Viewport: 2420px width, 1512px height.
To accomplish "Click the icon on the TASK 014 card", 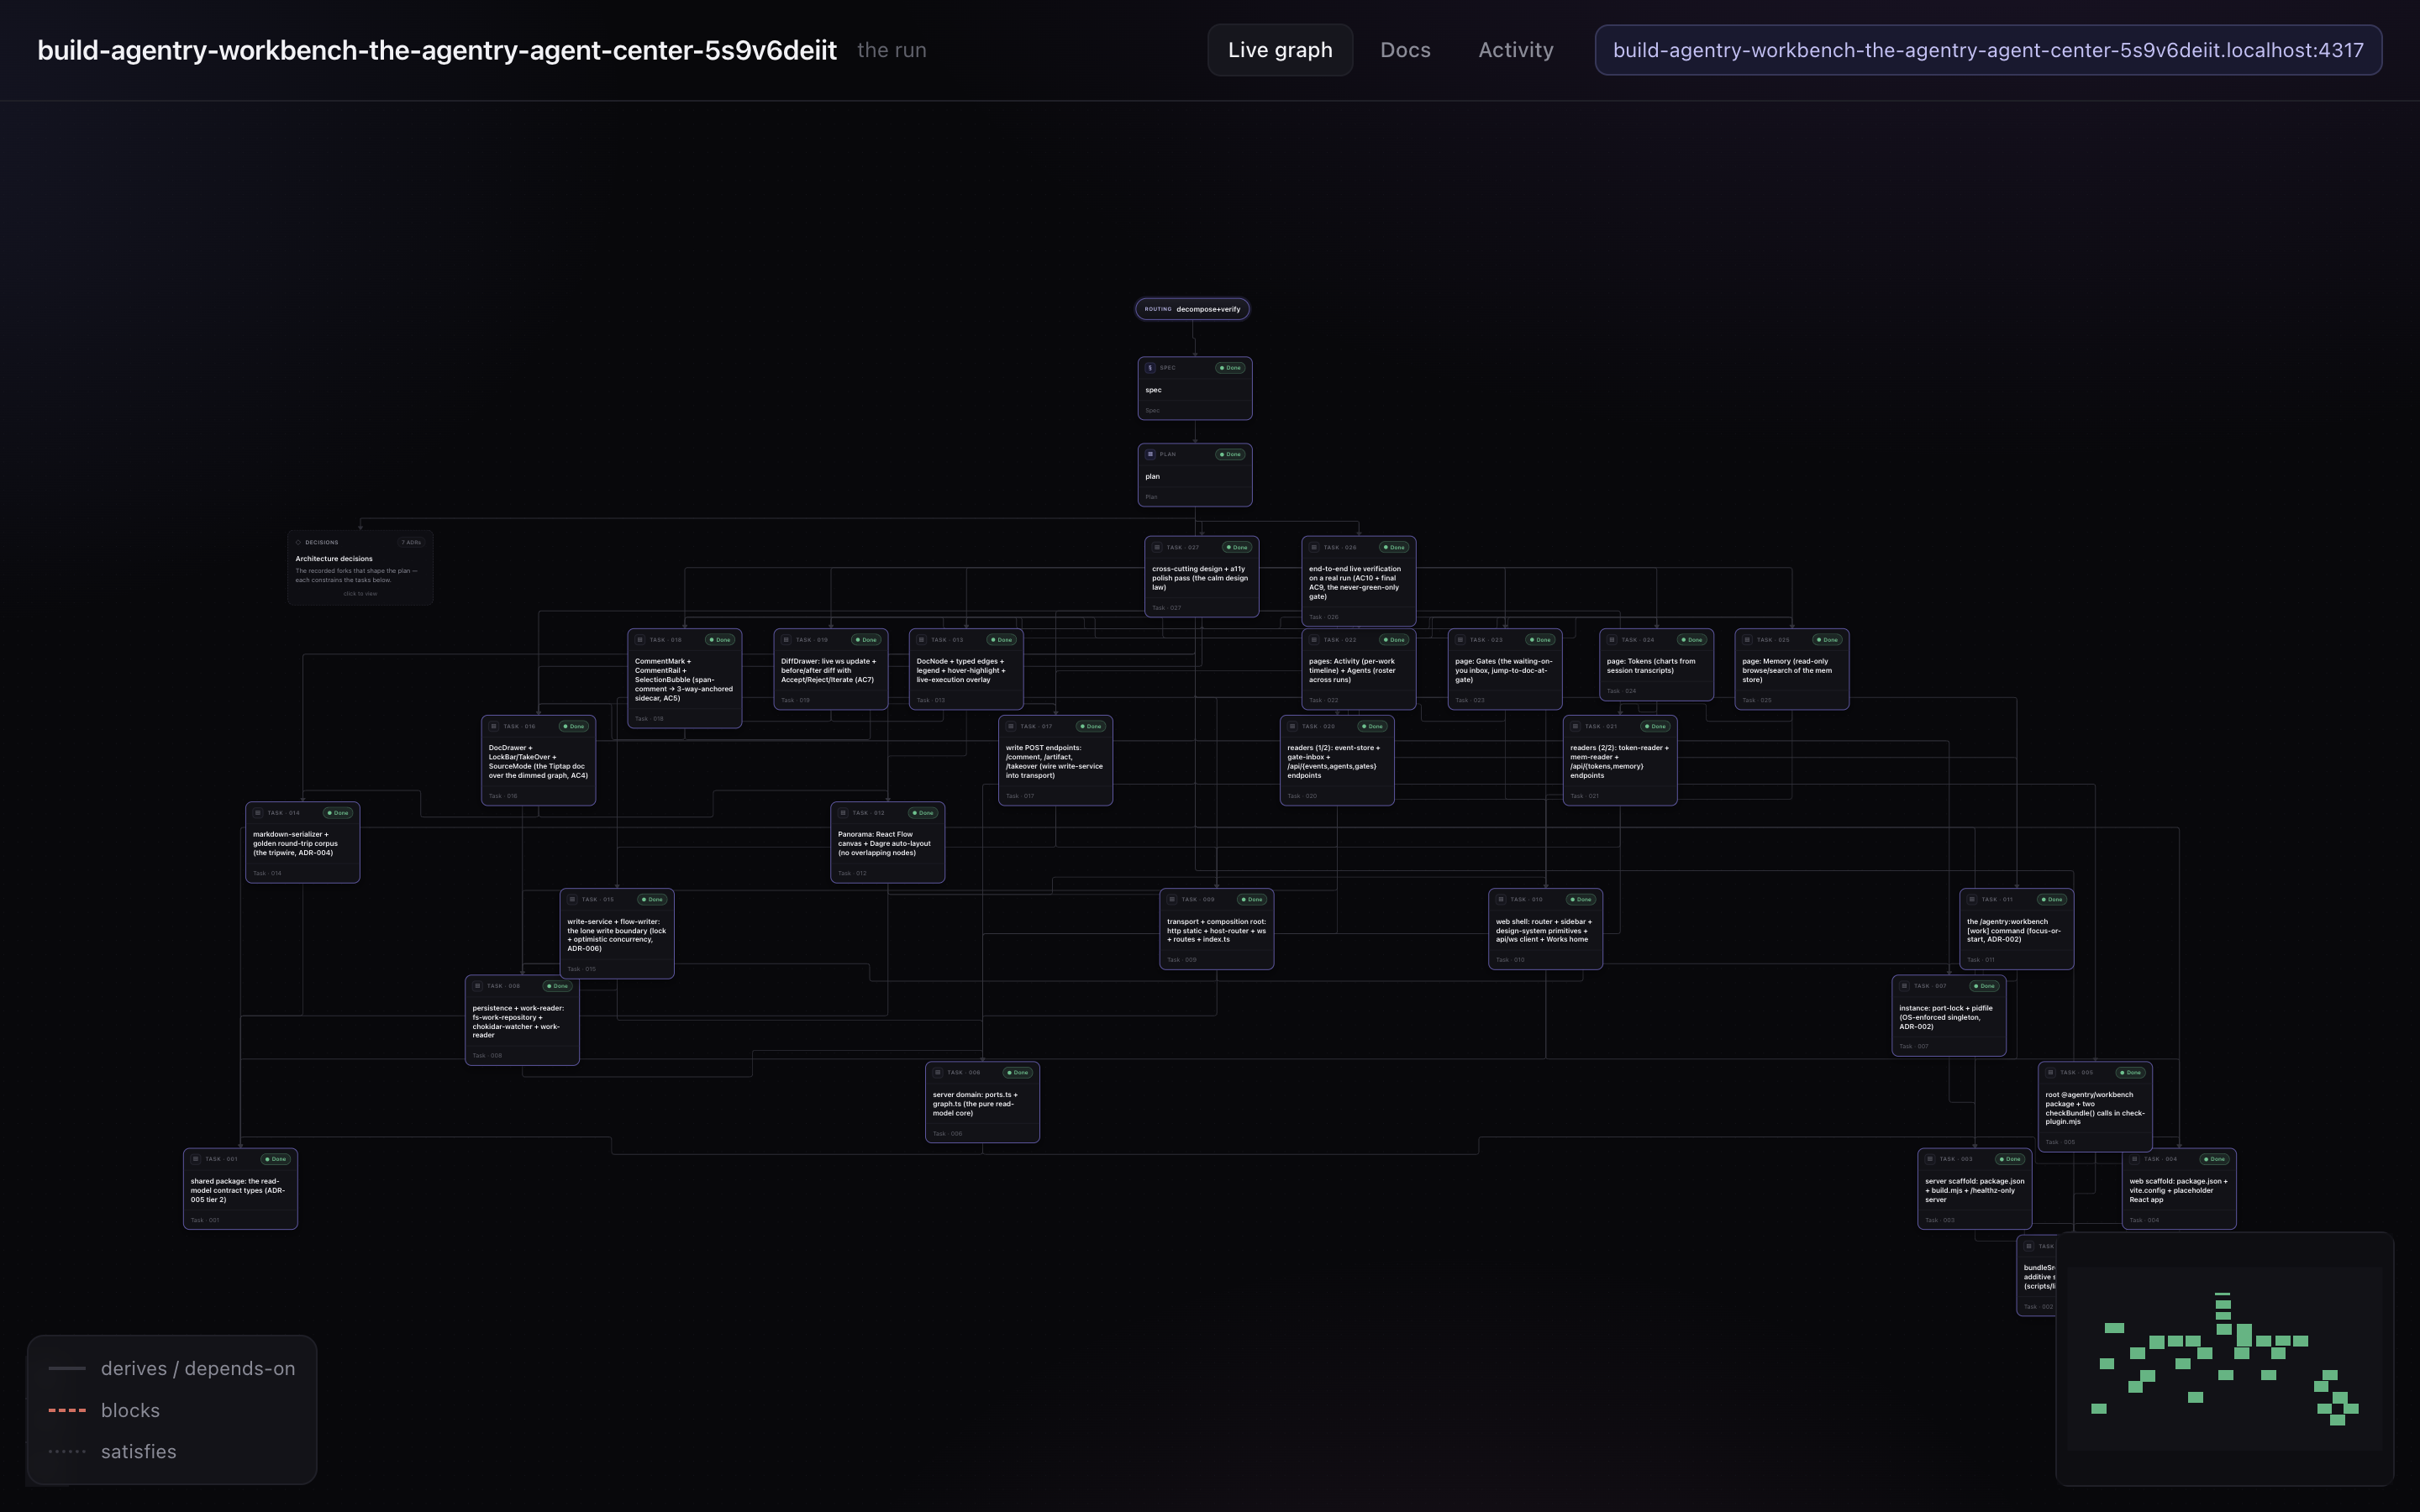I will point(258,812).
